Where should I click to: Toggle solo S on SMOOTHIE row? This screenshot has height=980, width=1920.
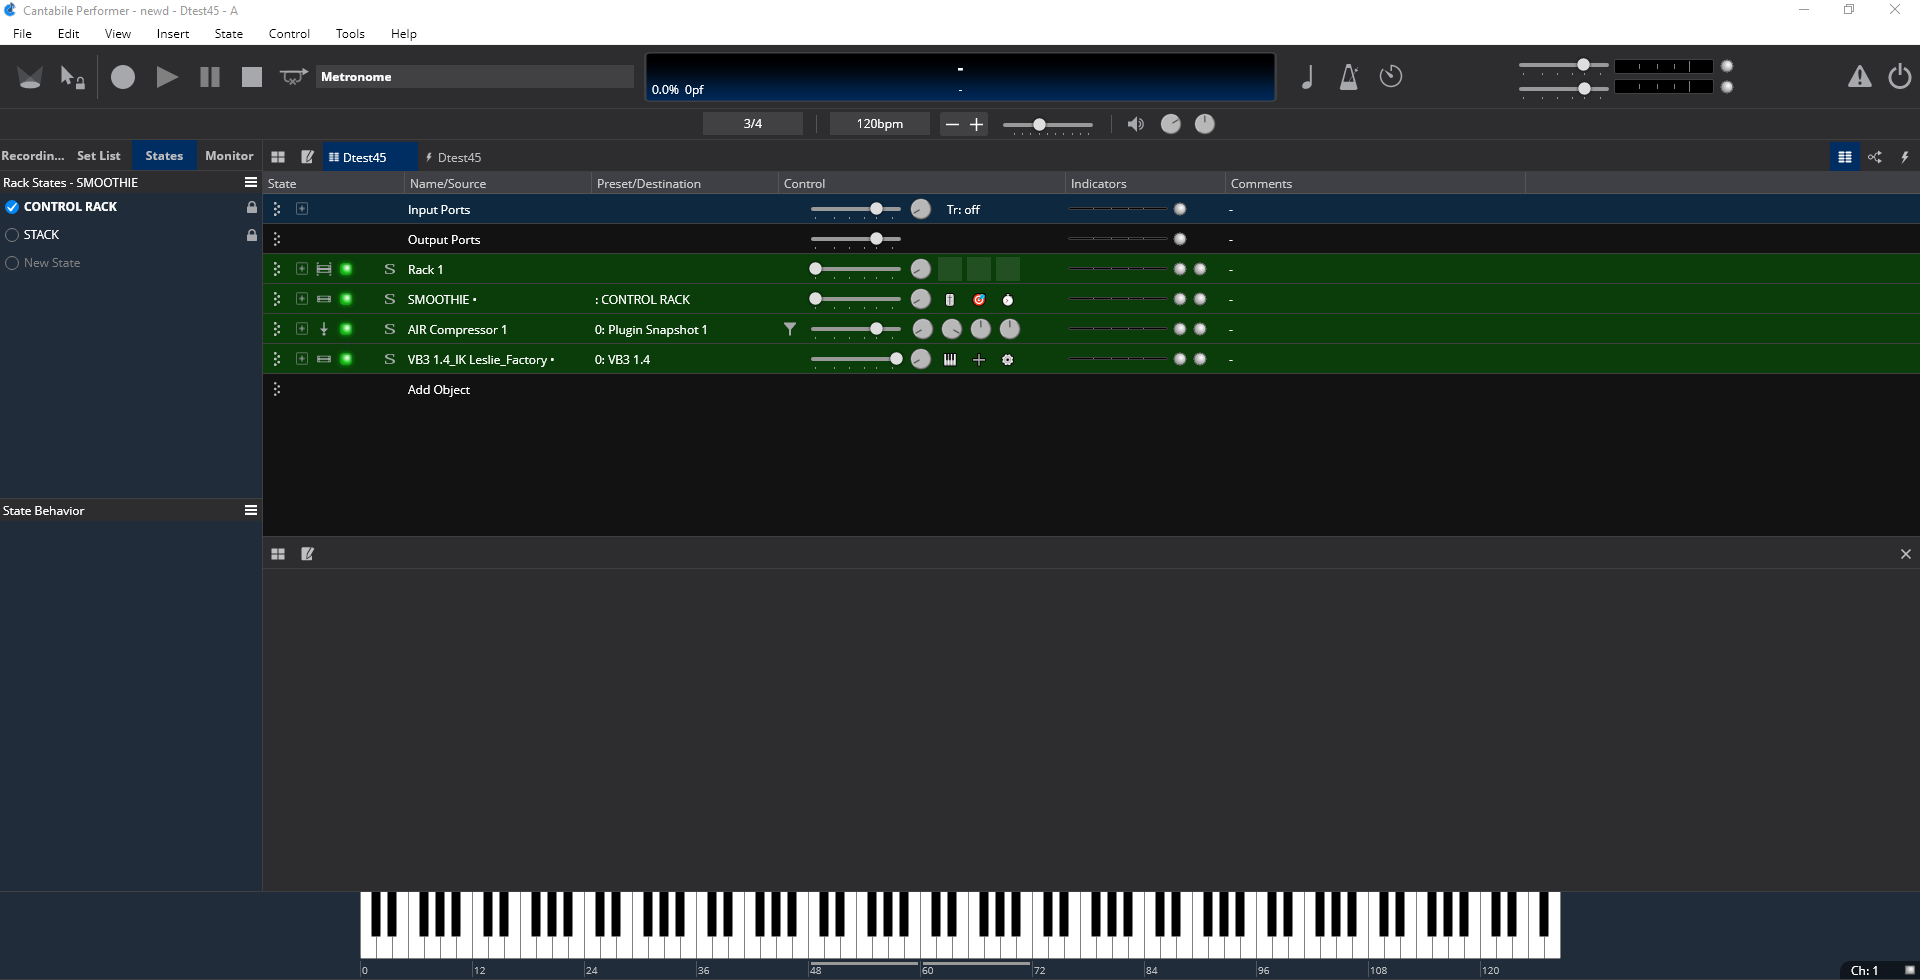coord(389,300)
